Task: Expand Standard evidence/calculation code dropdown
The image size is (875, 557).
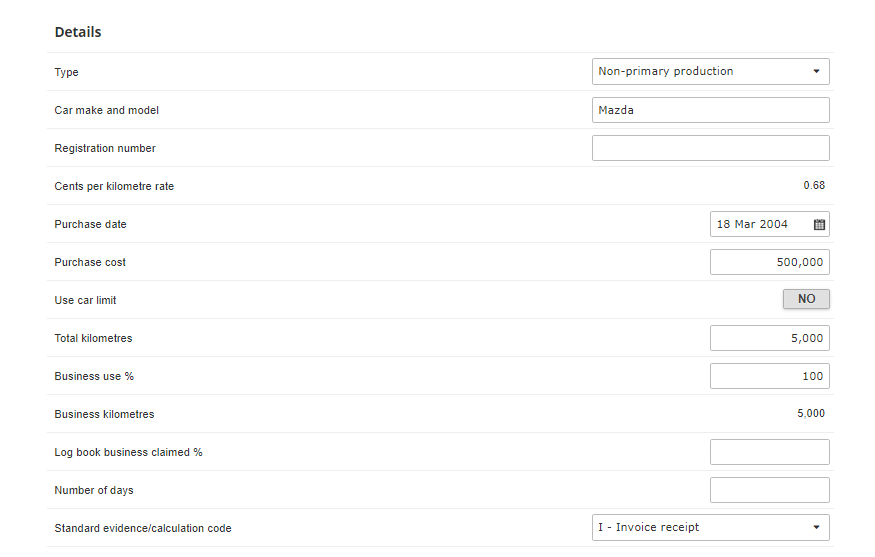Action: click(x=710, y=528)
